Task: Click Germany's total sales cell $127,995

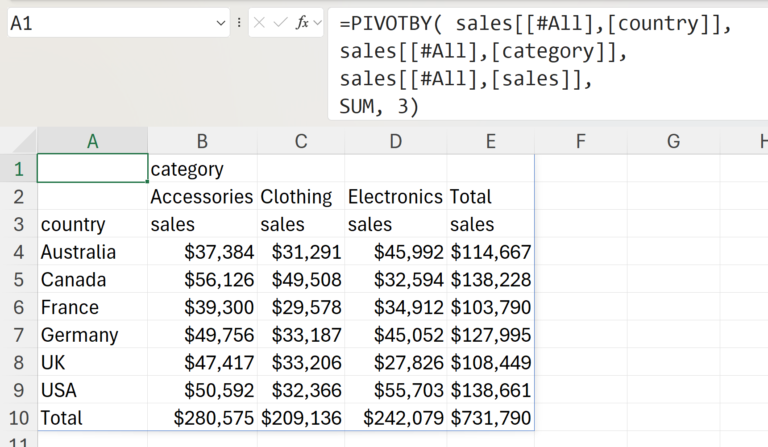Action: tap(490, 335)
